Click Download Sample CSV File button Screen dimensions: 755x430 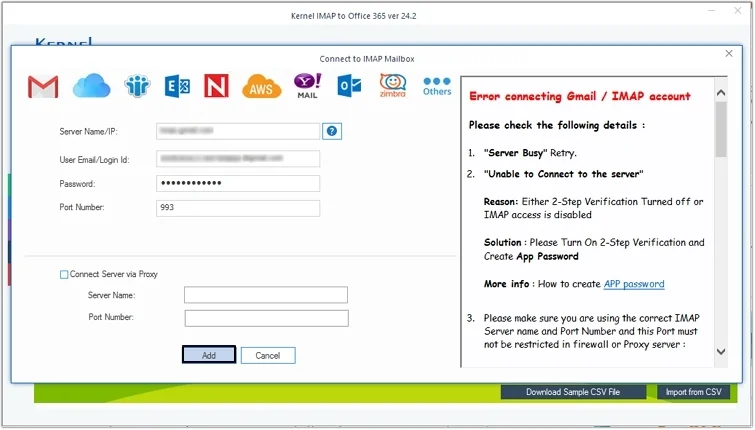(x=573, y=392)
